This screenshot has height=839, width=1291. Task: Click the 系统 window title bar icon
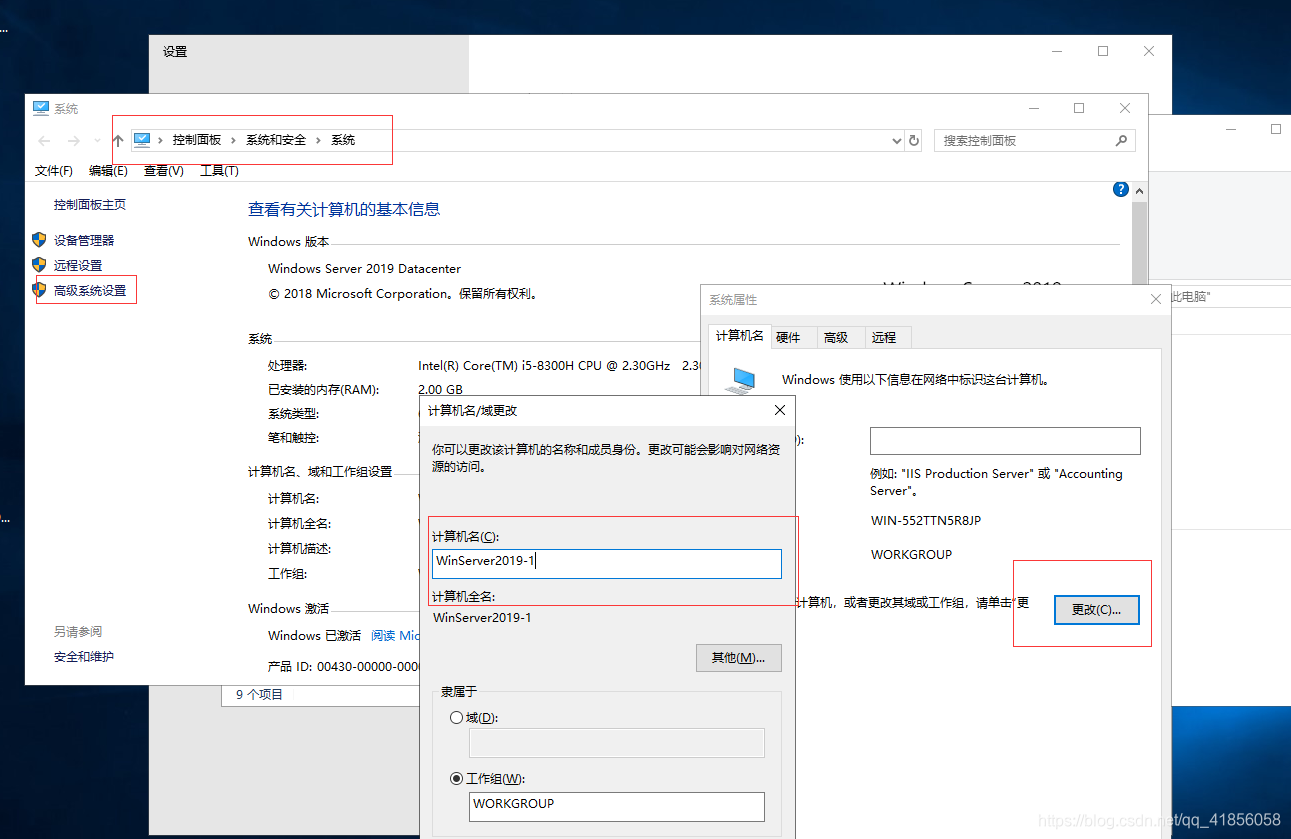click(40, 108)
